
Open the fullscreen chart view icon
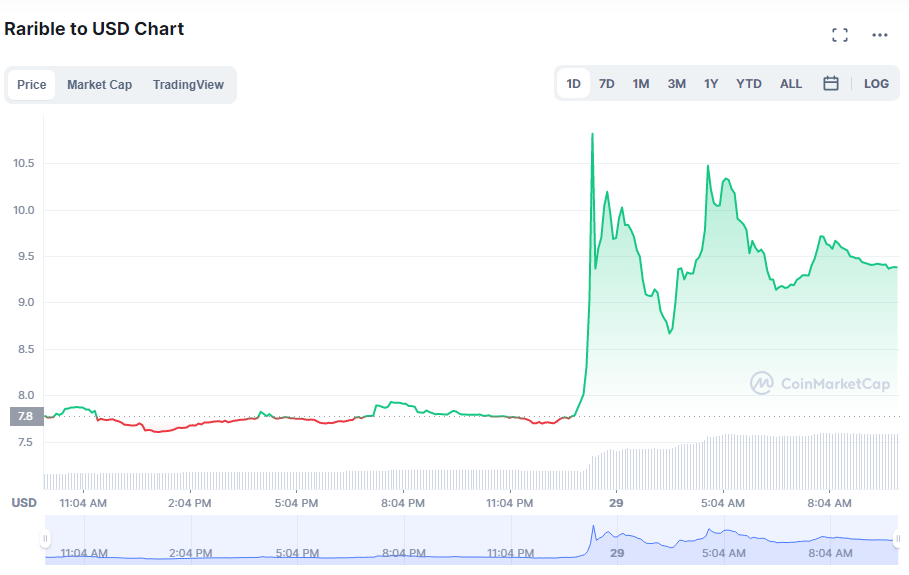click(x=839, y=35)
